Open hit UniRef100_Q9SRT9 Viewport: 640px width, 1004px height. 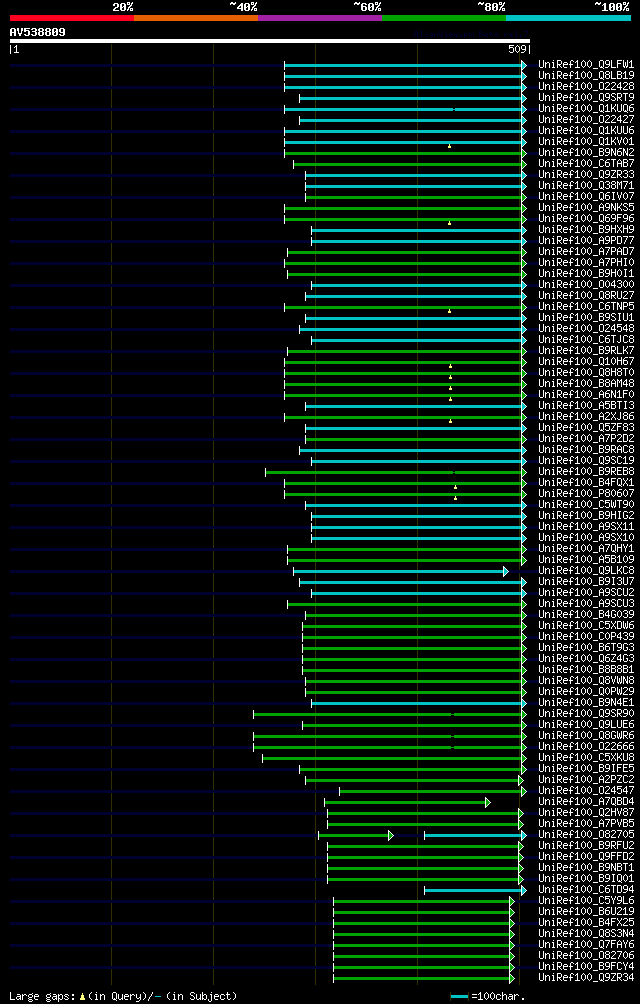[586, 98]
